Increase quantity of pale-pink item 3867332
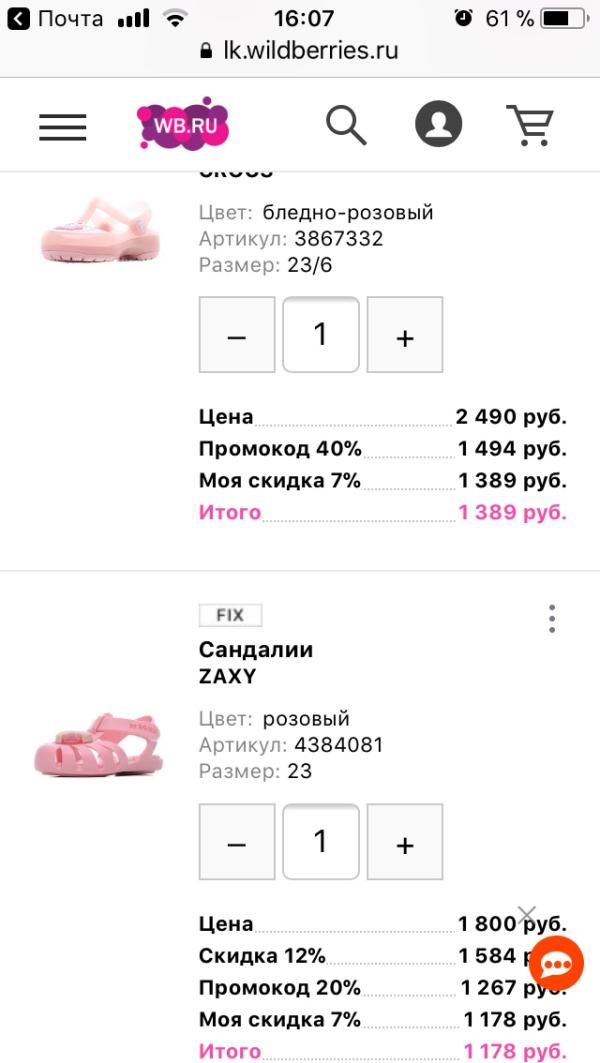The image size is (600, 1063). tap(405, 335)
